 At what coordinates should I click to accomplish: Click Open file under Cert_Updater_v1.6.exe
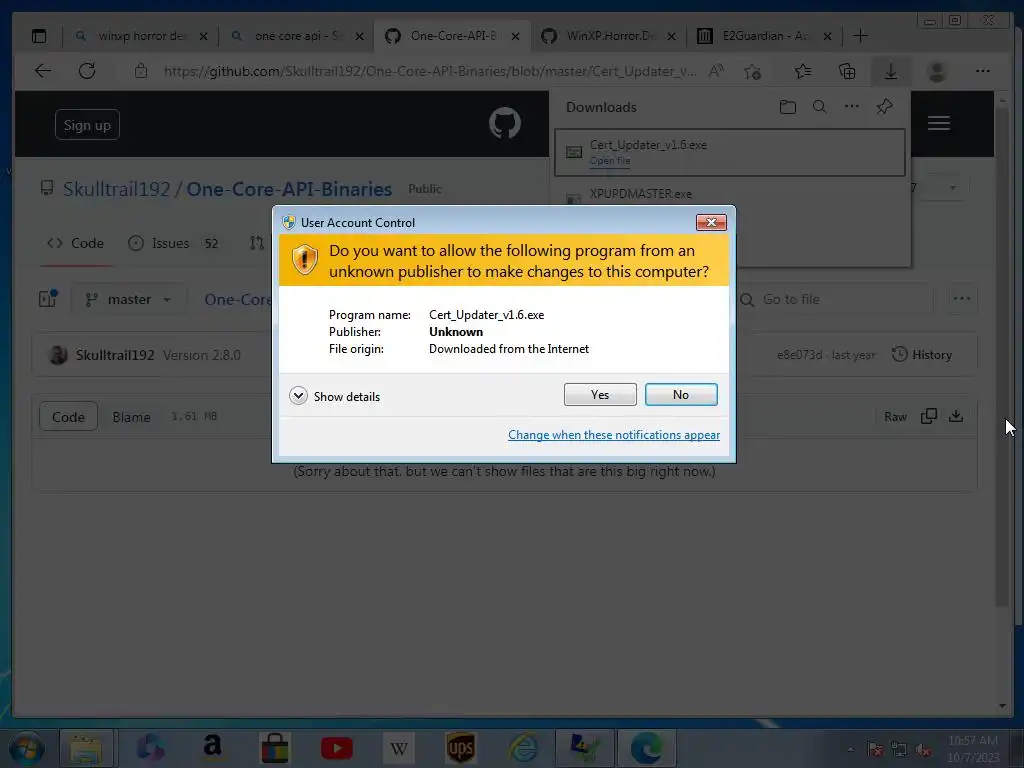point(610,161)
